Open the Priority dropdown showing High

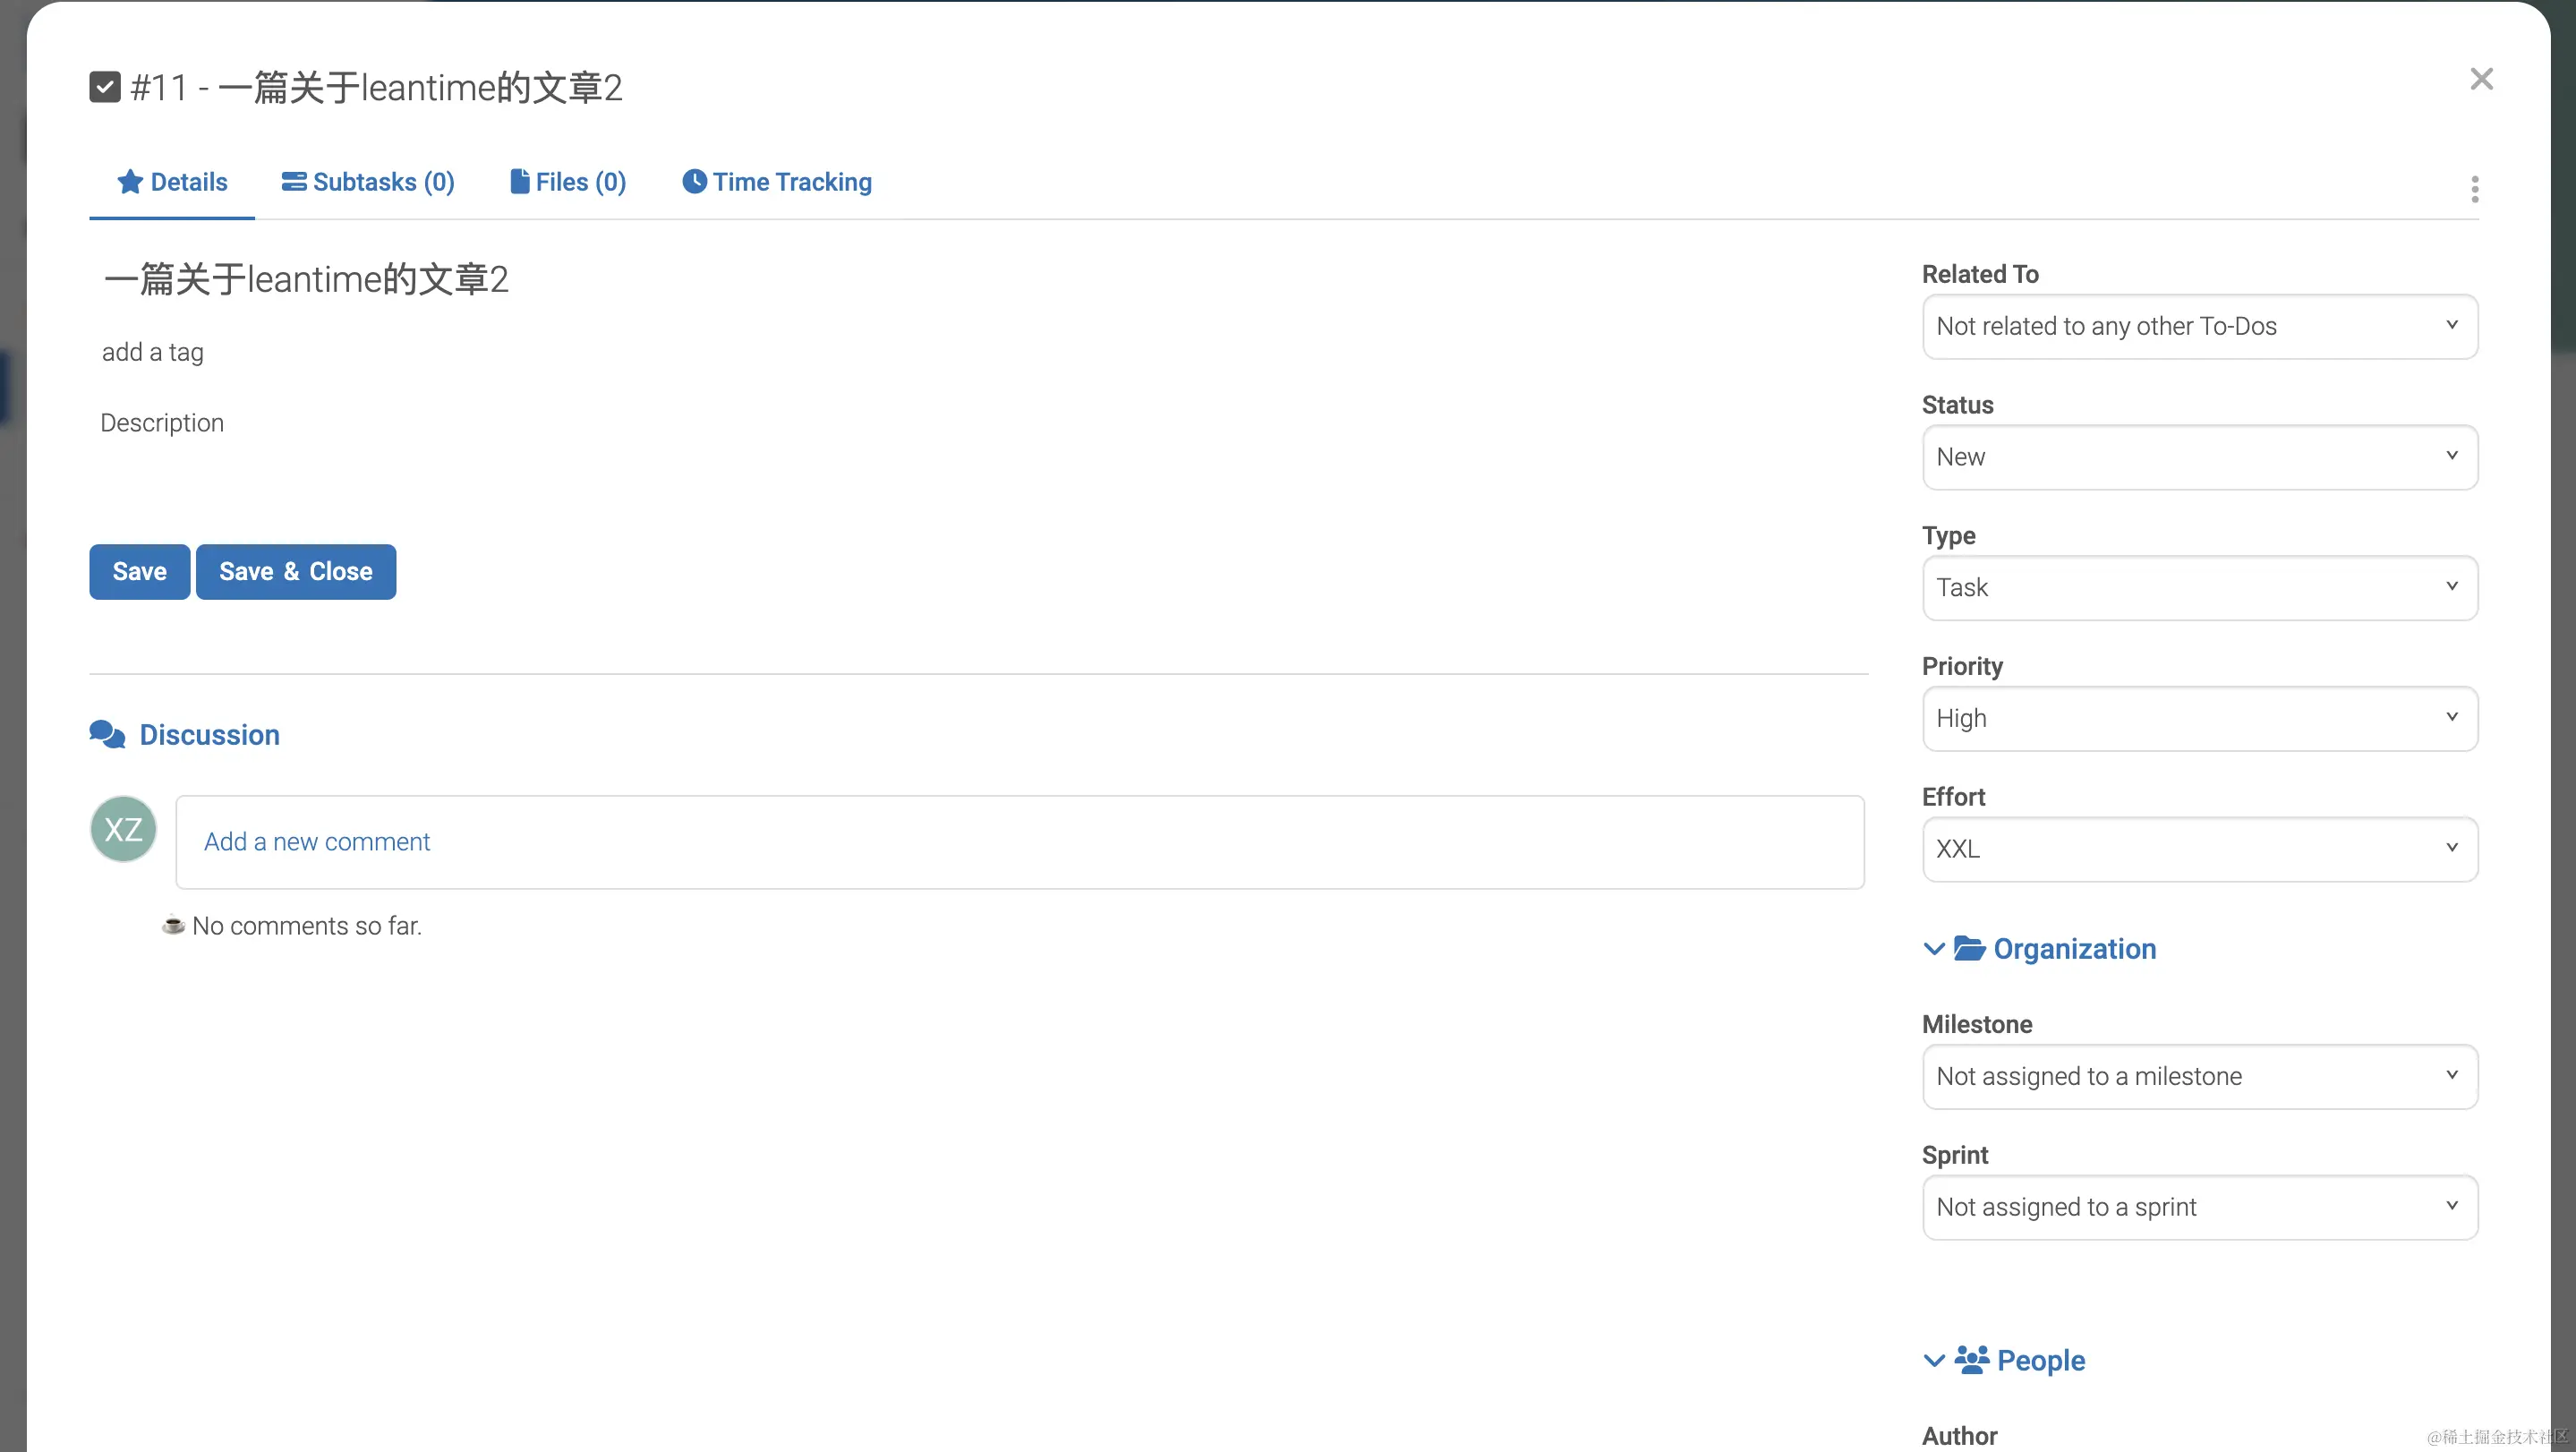(x=2200, y=718)
